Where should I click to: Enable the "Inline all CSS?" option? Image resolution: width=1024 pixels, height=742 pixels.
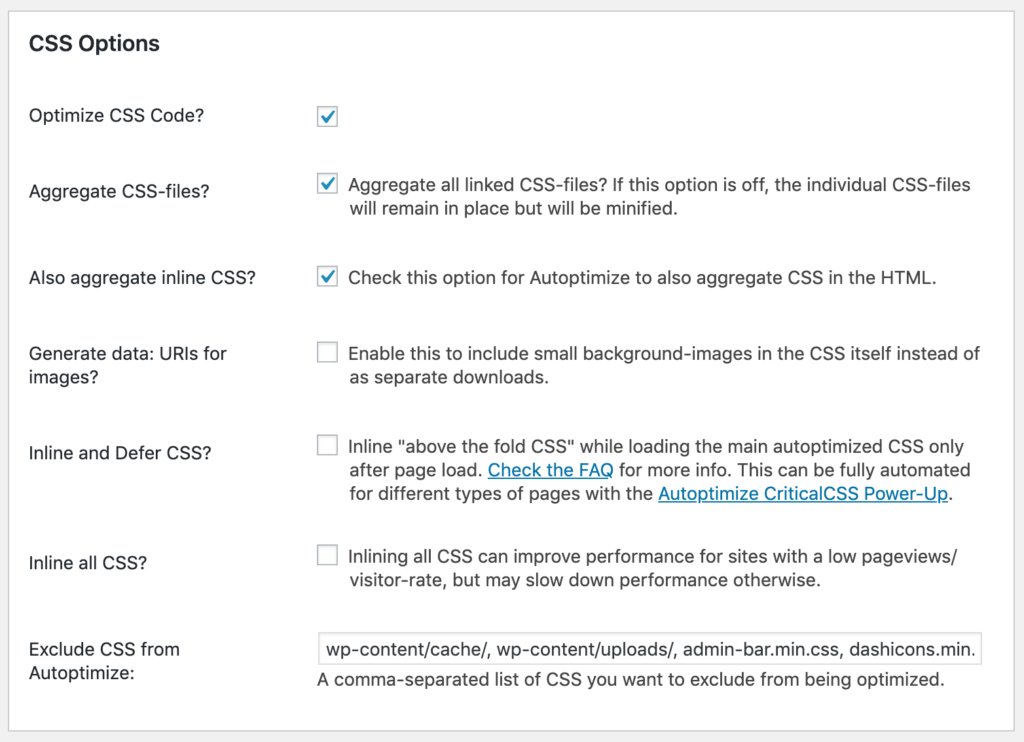pos(327,555)
